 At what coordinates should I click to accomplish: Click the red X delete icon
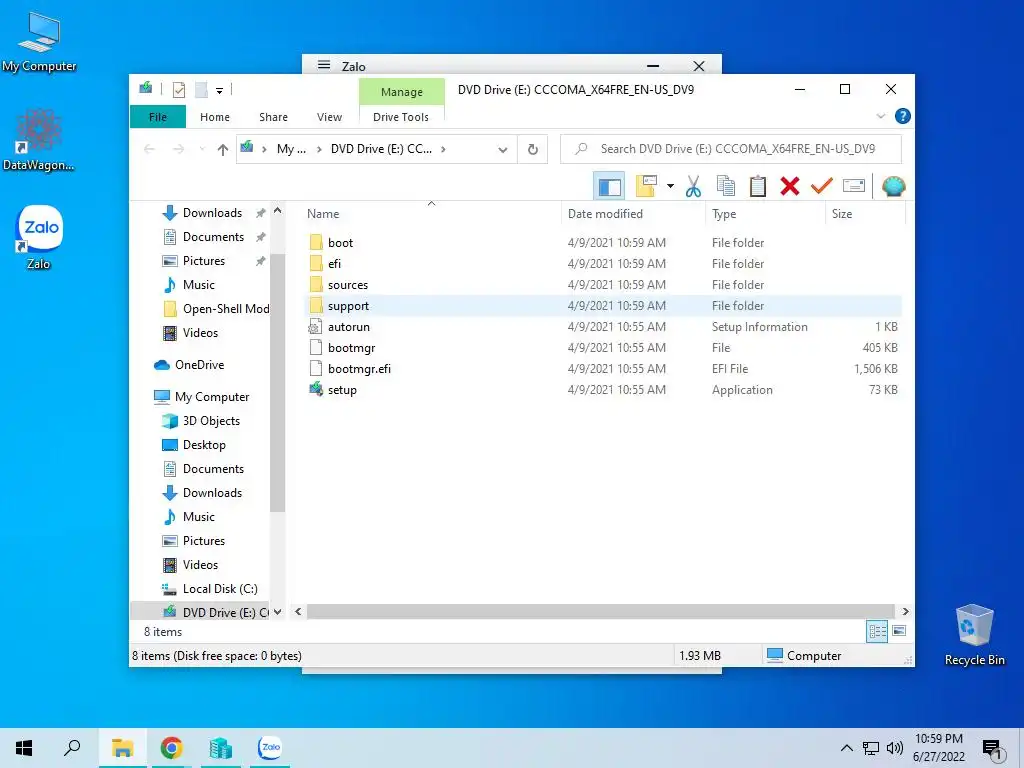click(790, 187)
